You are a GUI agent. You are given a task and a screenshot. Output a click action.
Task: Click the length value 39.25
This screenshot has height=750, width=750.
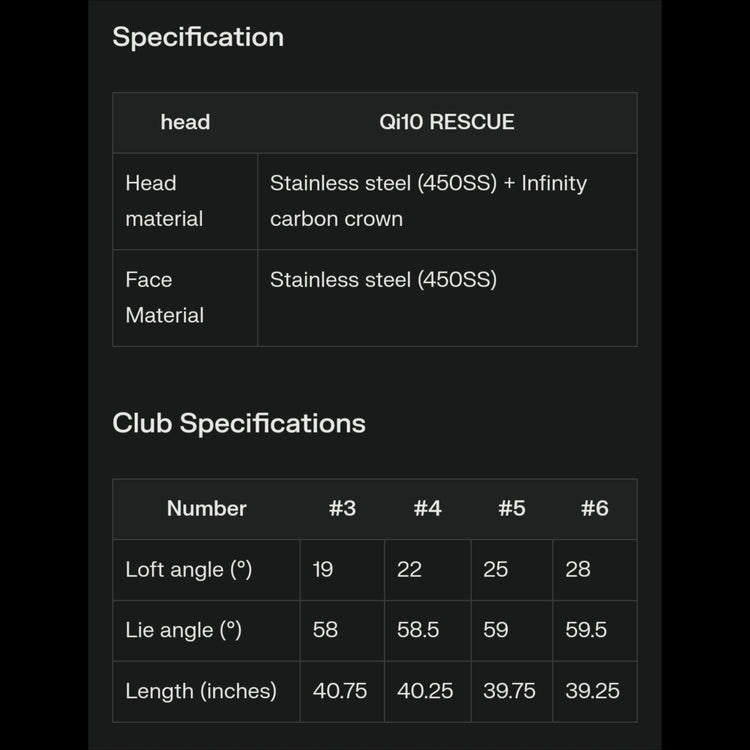592,691
